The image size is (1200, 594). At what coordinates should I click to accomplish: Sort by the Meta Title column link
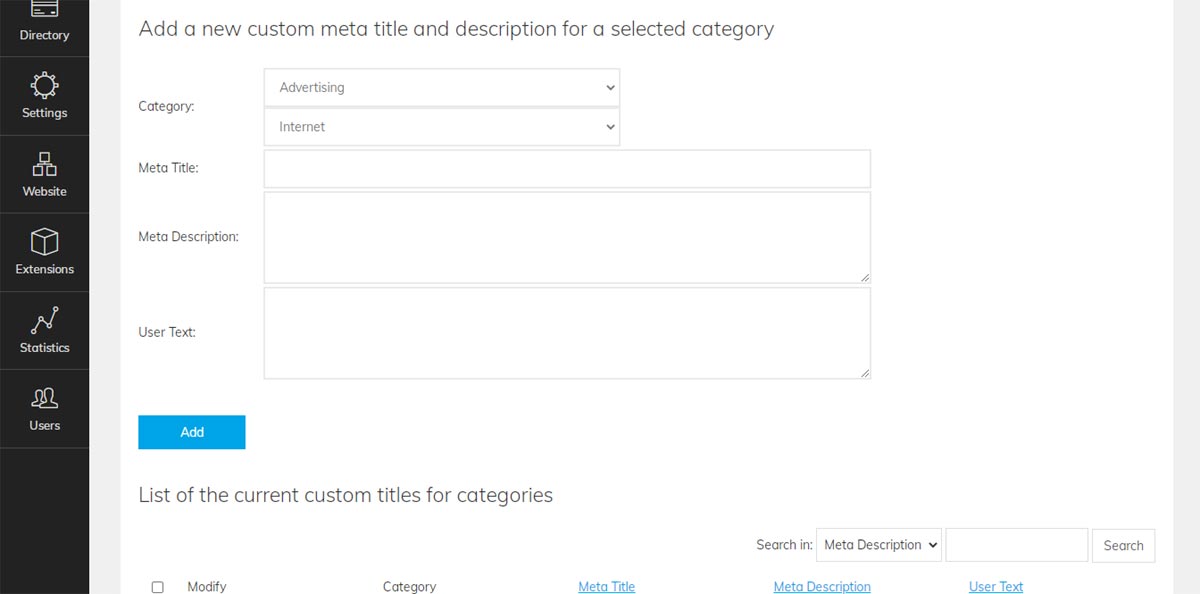tap(607, 587)
